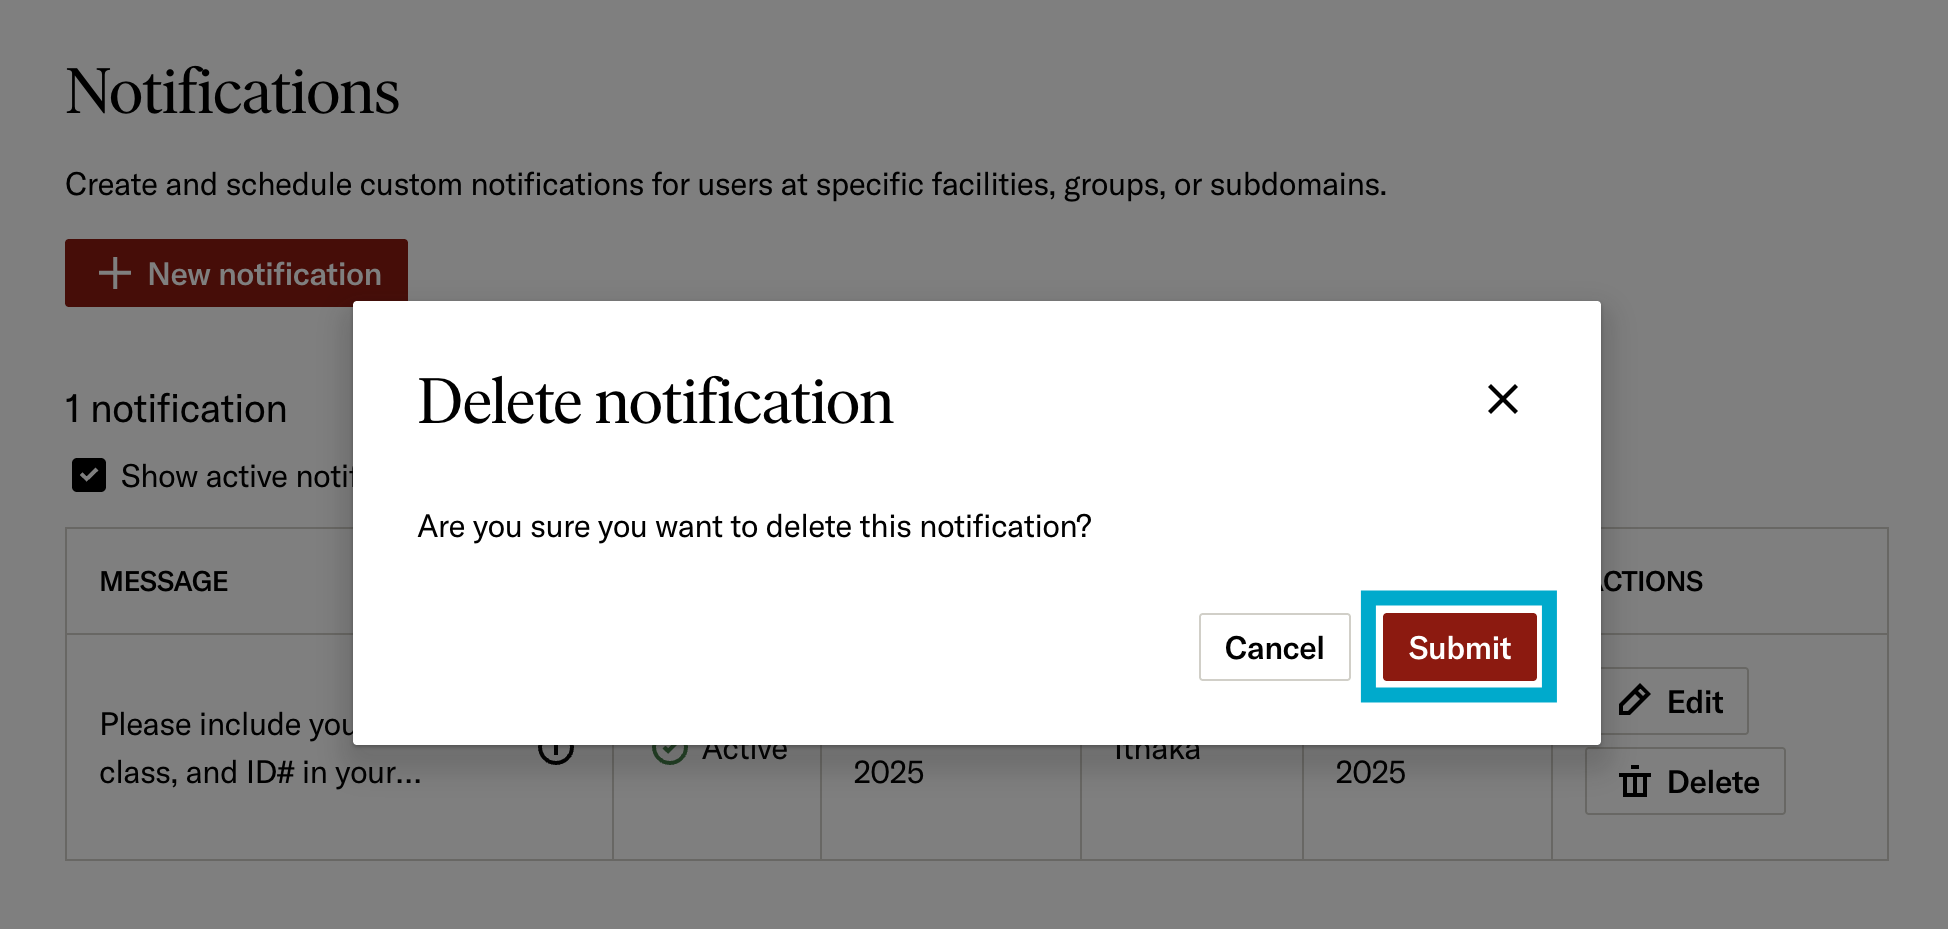Click the green Active status check icon
The height and width of the screenshot is (929, 1948).
[670, 748]
